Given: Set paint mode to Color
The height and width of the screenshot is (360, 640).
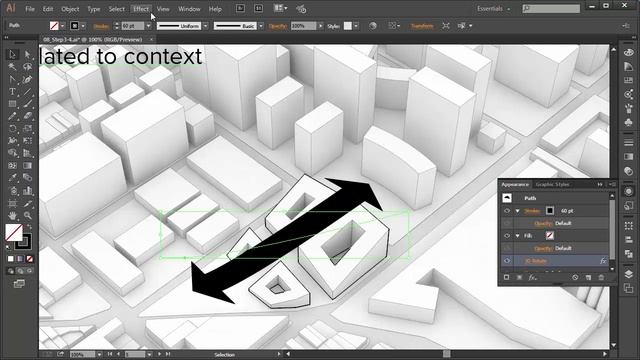Looking at the screenshot, I should coord(11,259).
